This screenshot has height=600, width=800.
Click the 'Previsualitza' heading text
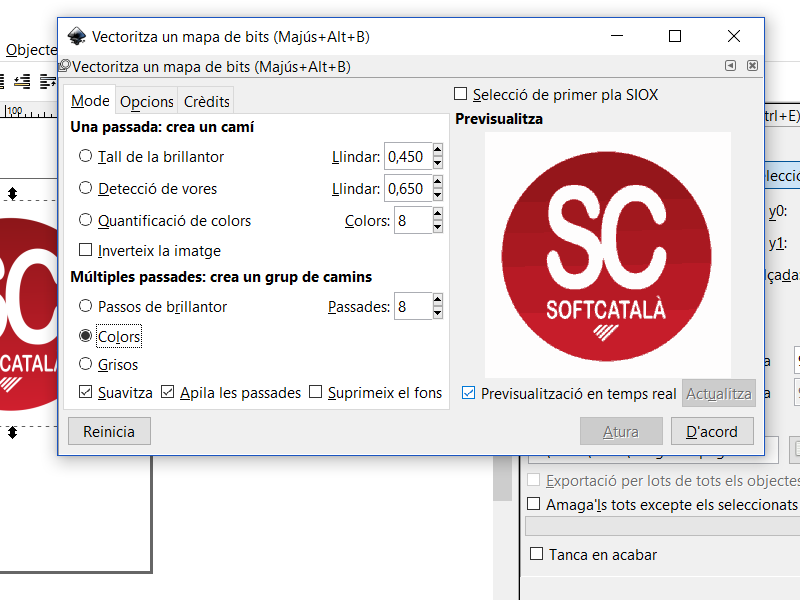tap(499, 119)
